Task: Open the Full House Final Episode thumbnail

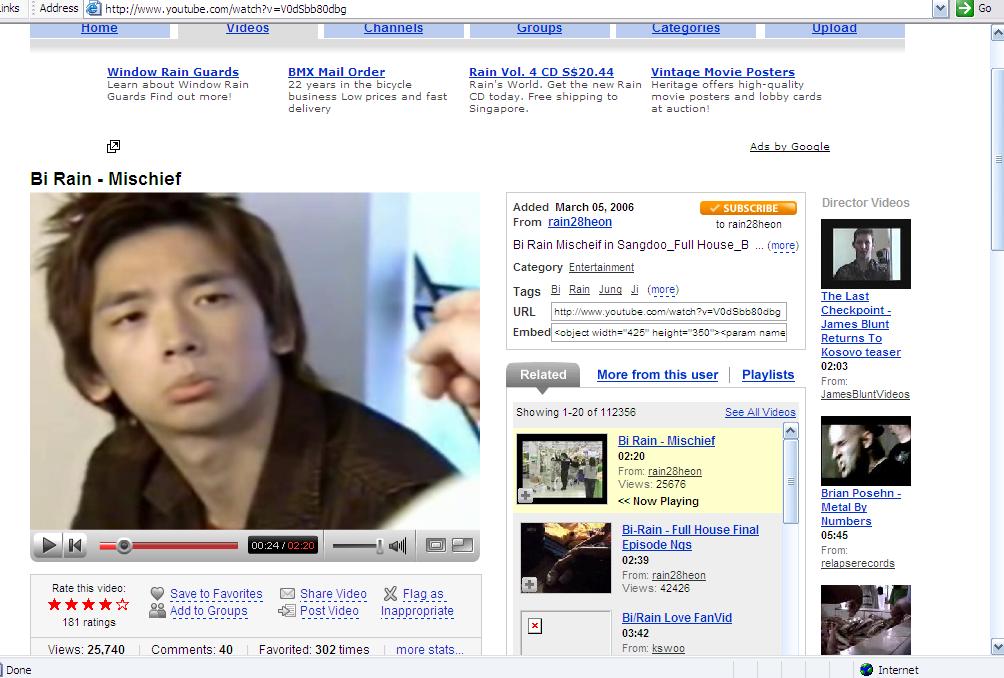Action: click(x=566, y=558)
